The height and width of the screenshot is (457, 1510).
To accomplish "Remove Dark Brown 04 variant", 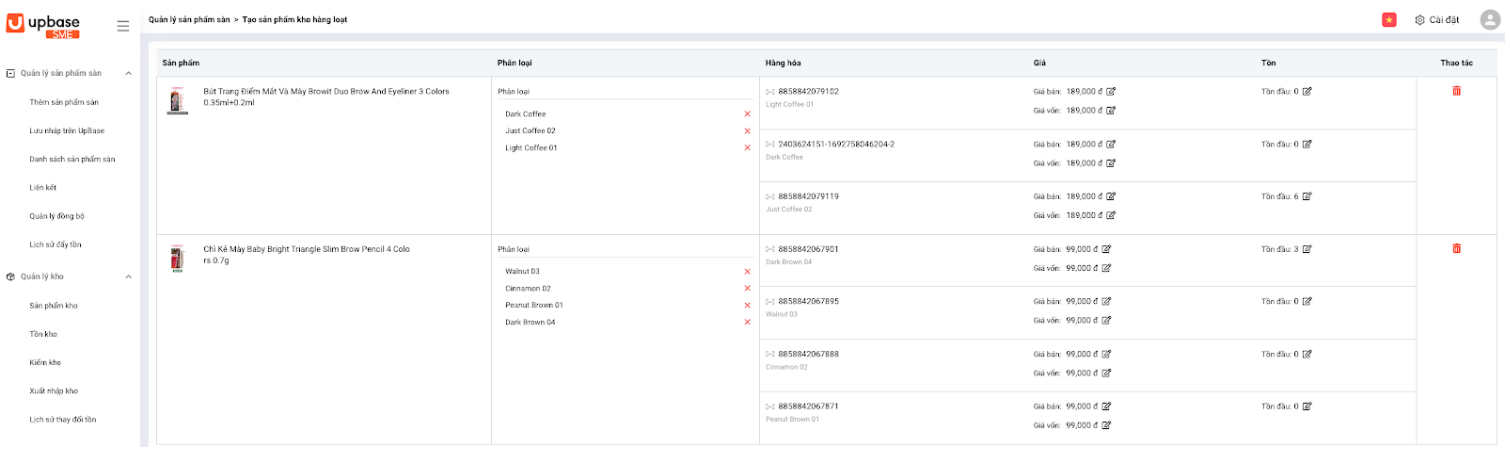I will tap(747, 322).
